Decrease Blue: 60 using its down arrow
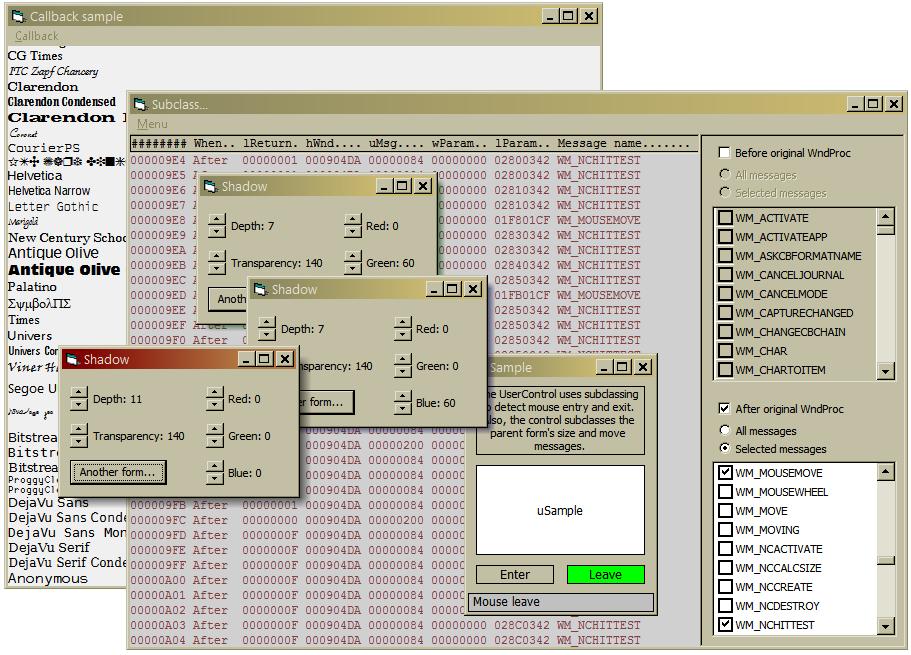 tap(403, 409)
